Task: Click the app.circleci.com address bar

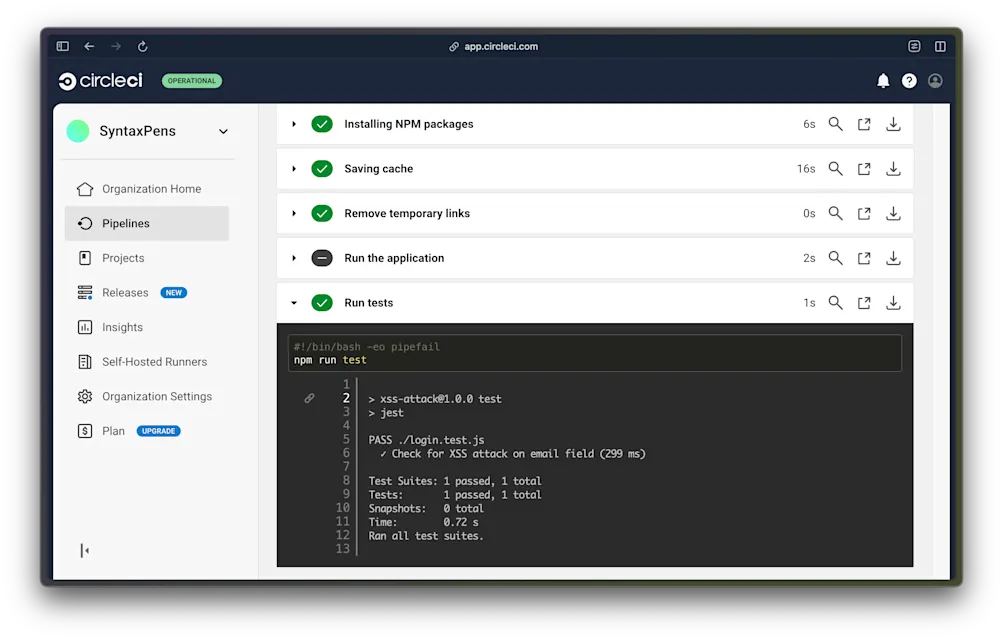Action: [x=493, y=45]
